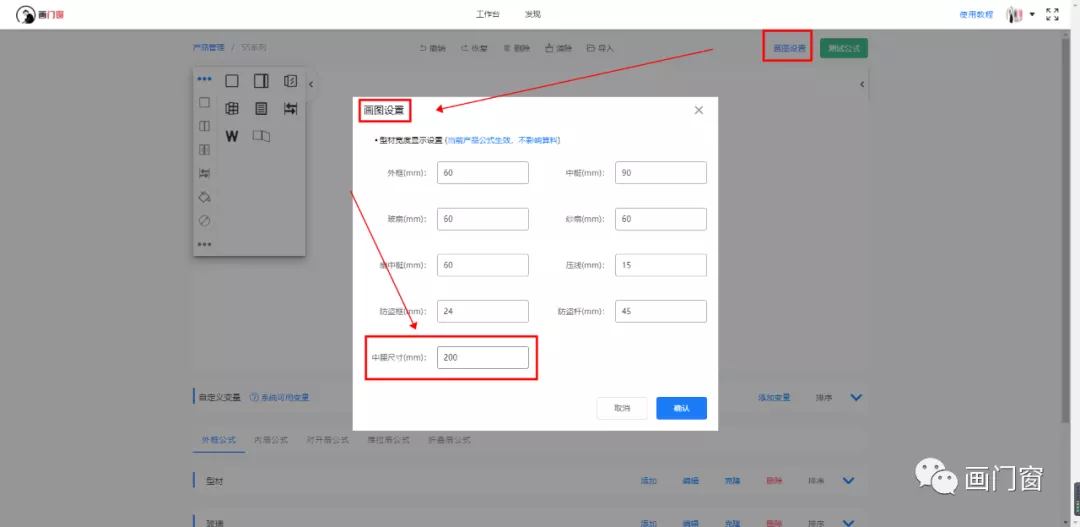Select the bold W shape icon in the palette
The image size is (1080, 527).
[x=232, y=136]
